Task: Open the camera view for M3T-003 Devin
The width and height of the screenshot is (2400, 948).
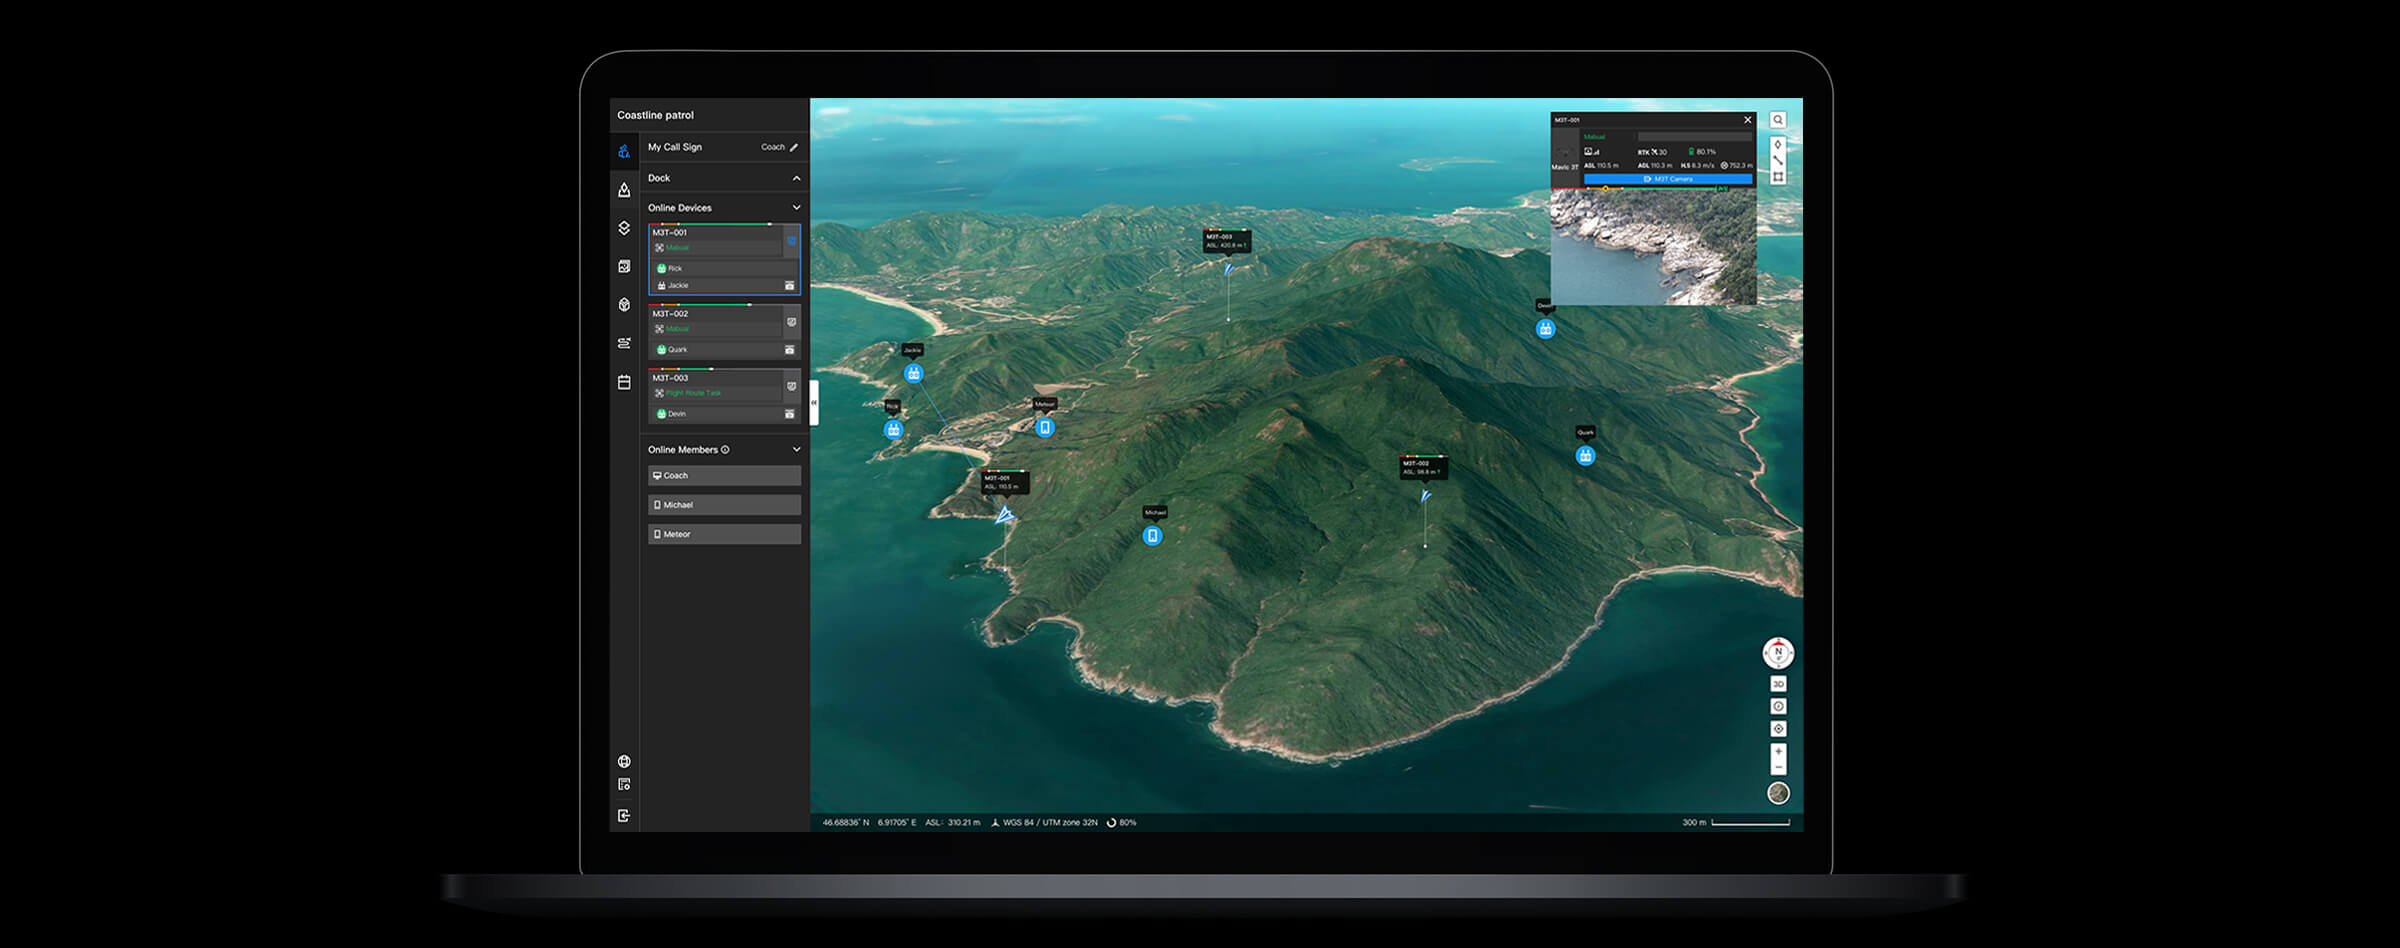Action: click(x=790, y=412)
